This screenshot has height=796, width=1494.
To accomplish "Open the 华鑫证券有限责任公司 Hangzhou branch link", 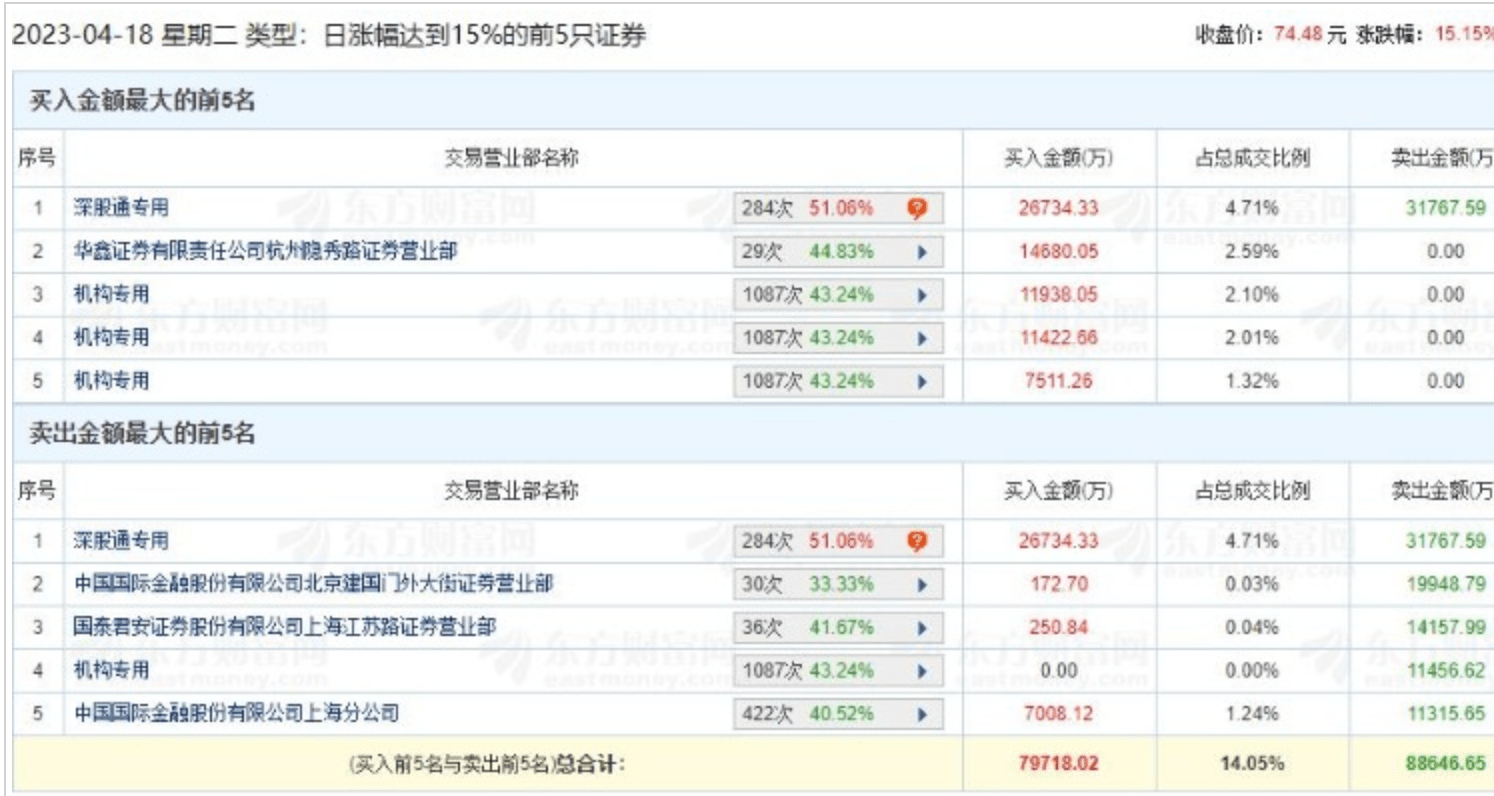I will [x=265, y=252].
